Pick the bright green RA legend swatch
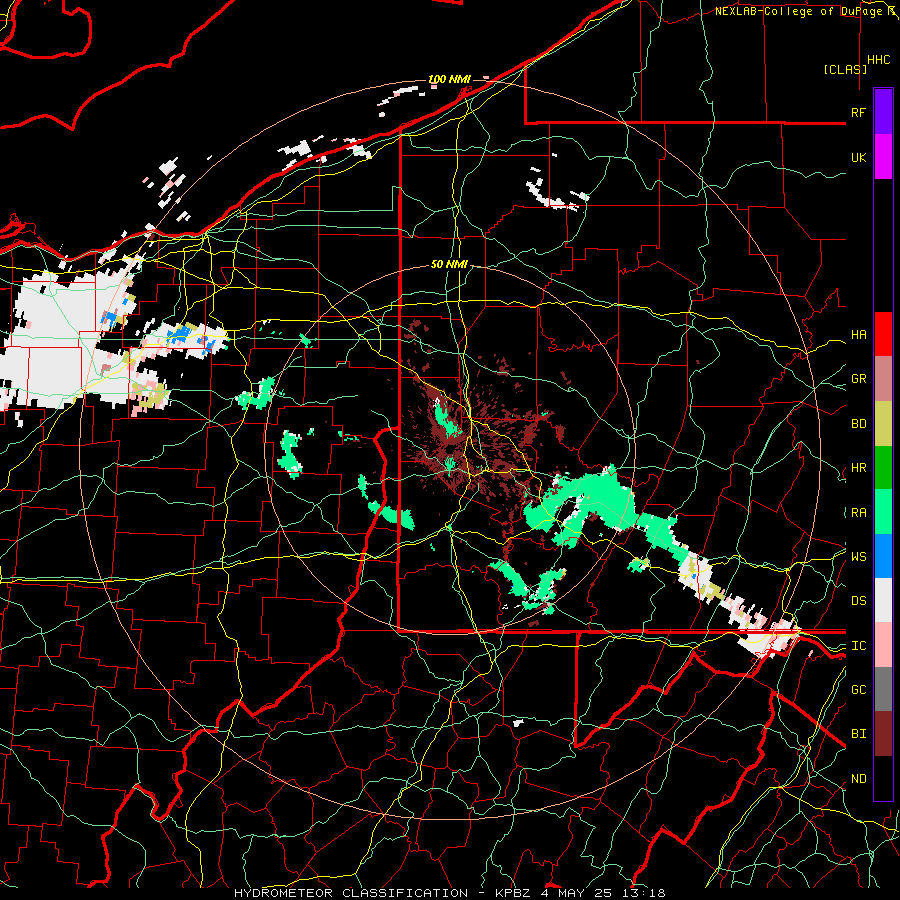The height and width of the screenshot is (900, 900). pos(883,511)
